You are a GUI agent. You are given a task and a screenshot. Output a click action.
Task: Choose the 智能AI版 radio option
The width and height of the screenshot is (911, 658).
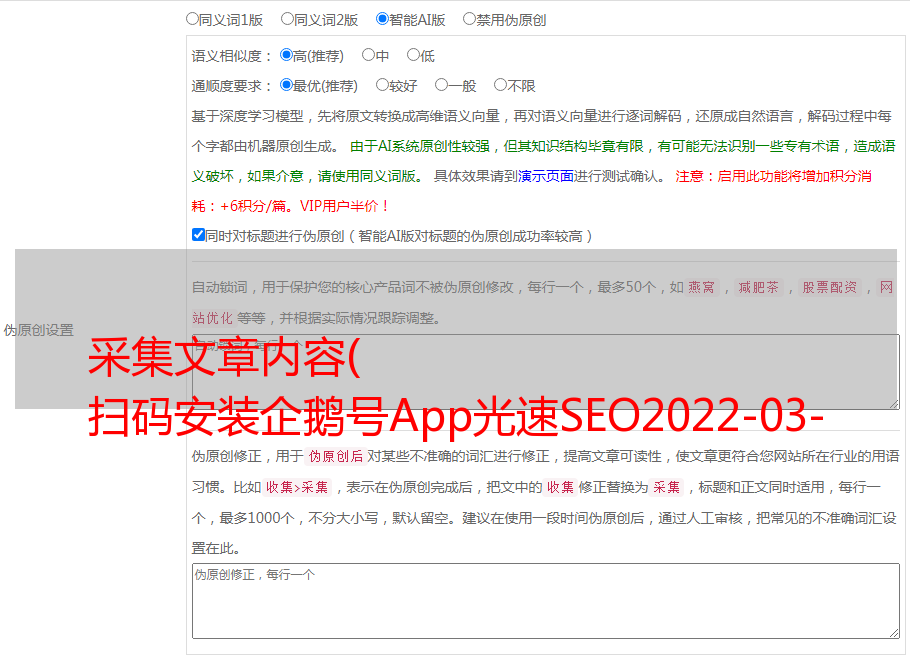382,19
